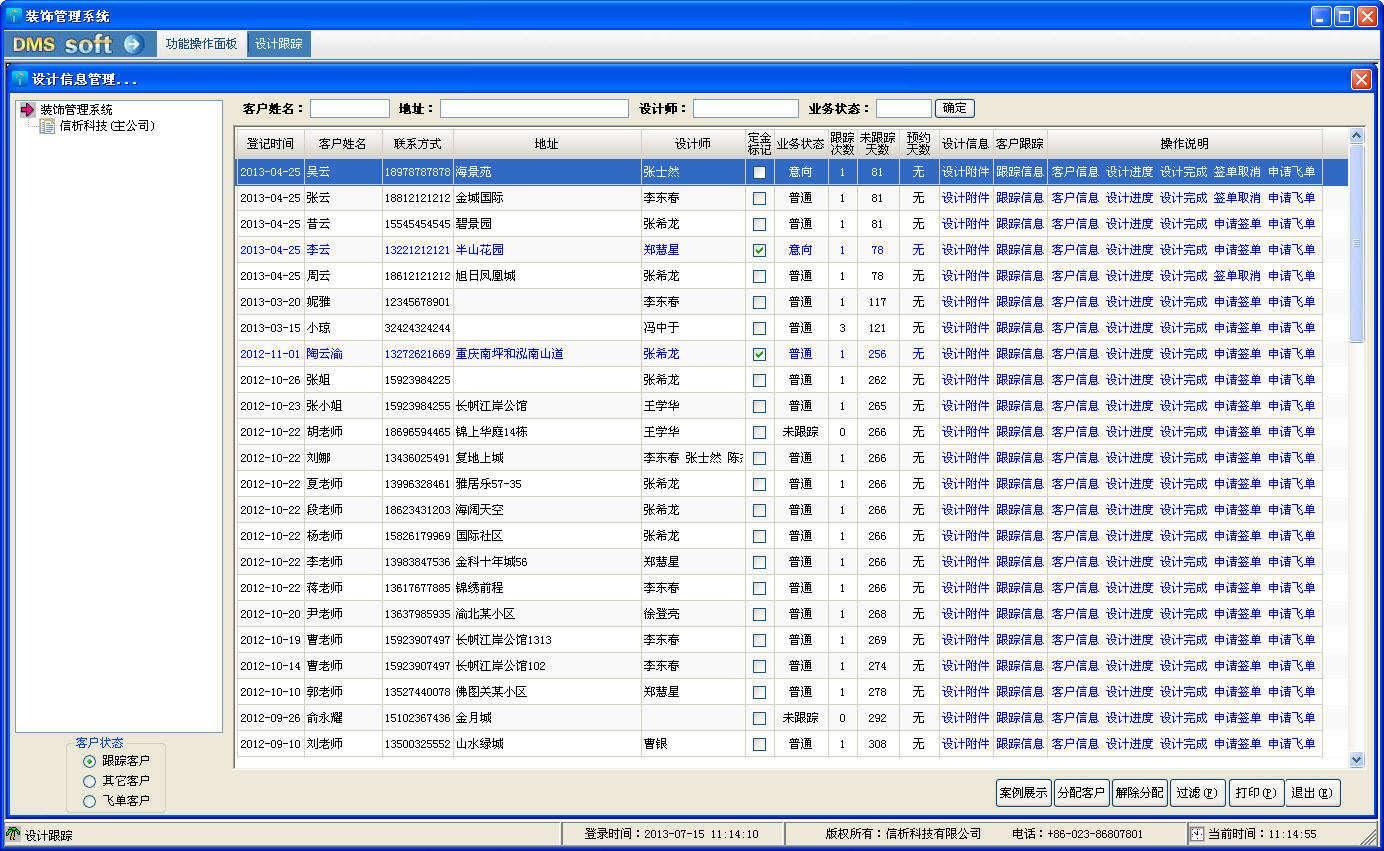This screenshot has width=1384, height=851.
Task: Click the 客户姓名 column header
Action: pos(342,144)
